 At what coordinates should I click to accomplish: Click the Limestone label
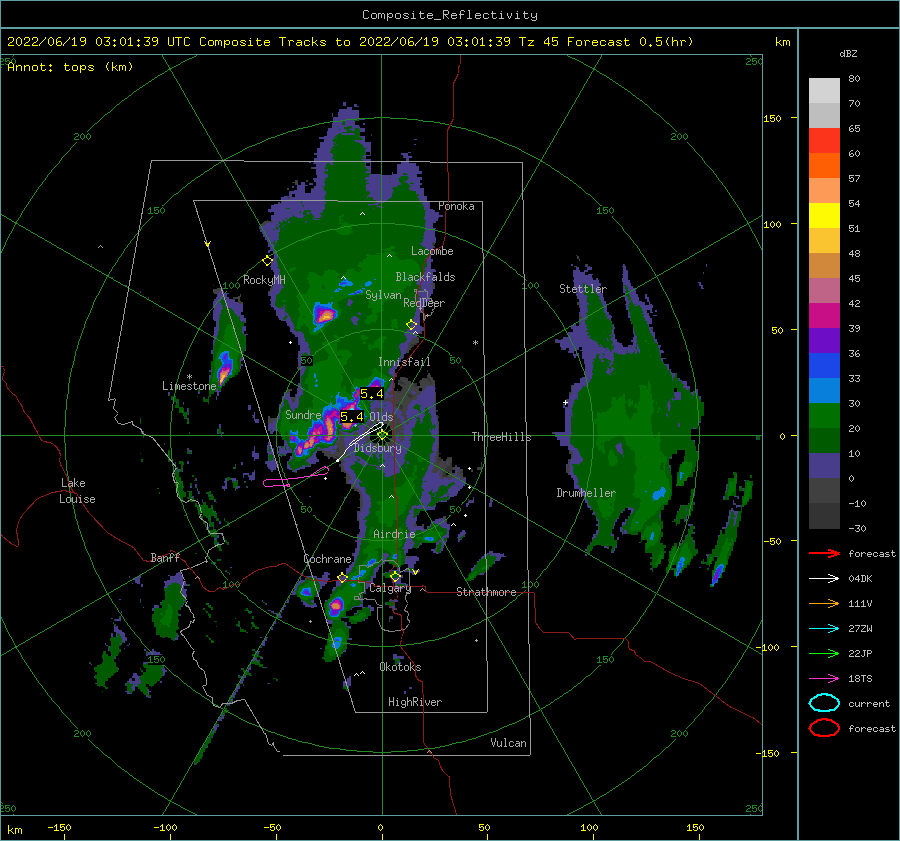189,386
